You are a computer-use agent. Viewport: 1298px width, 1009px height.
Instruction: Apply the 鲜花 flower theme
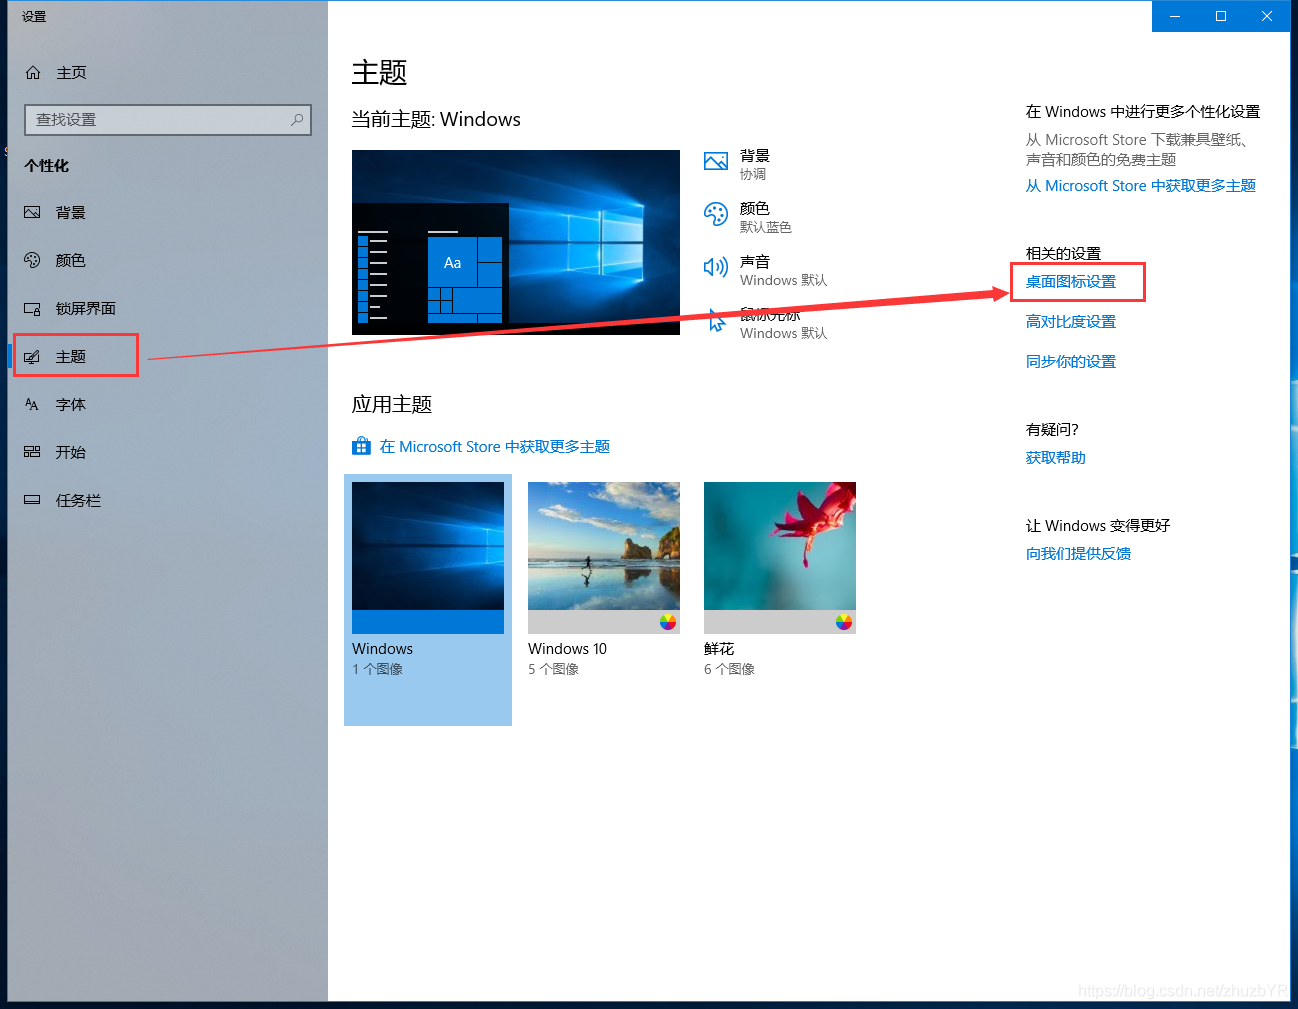pyautogui.click(x=780, y=558)
